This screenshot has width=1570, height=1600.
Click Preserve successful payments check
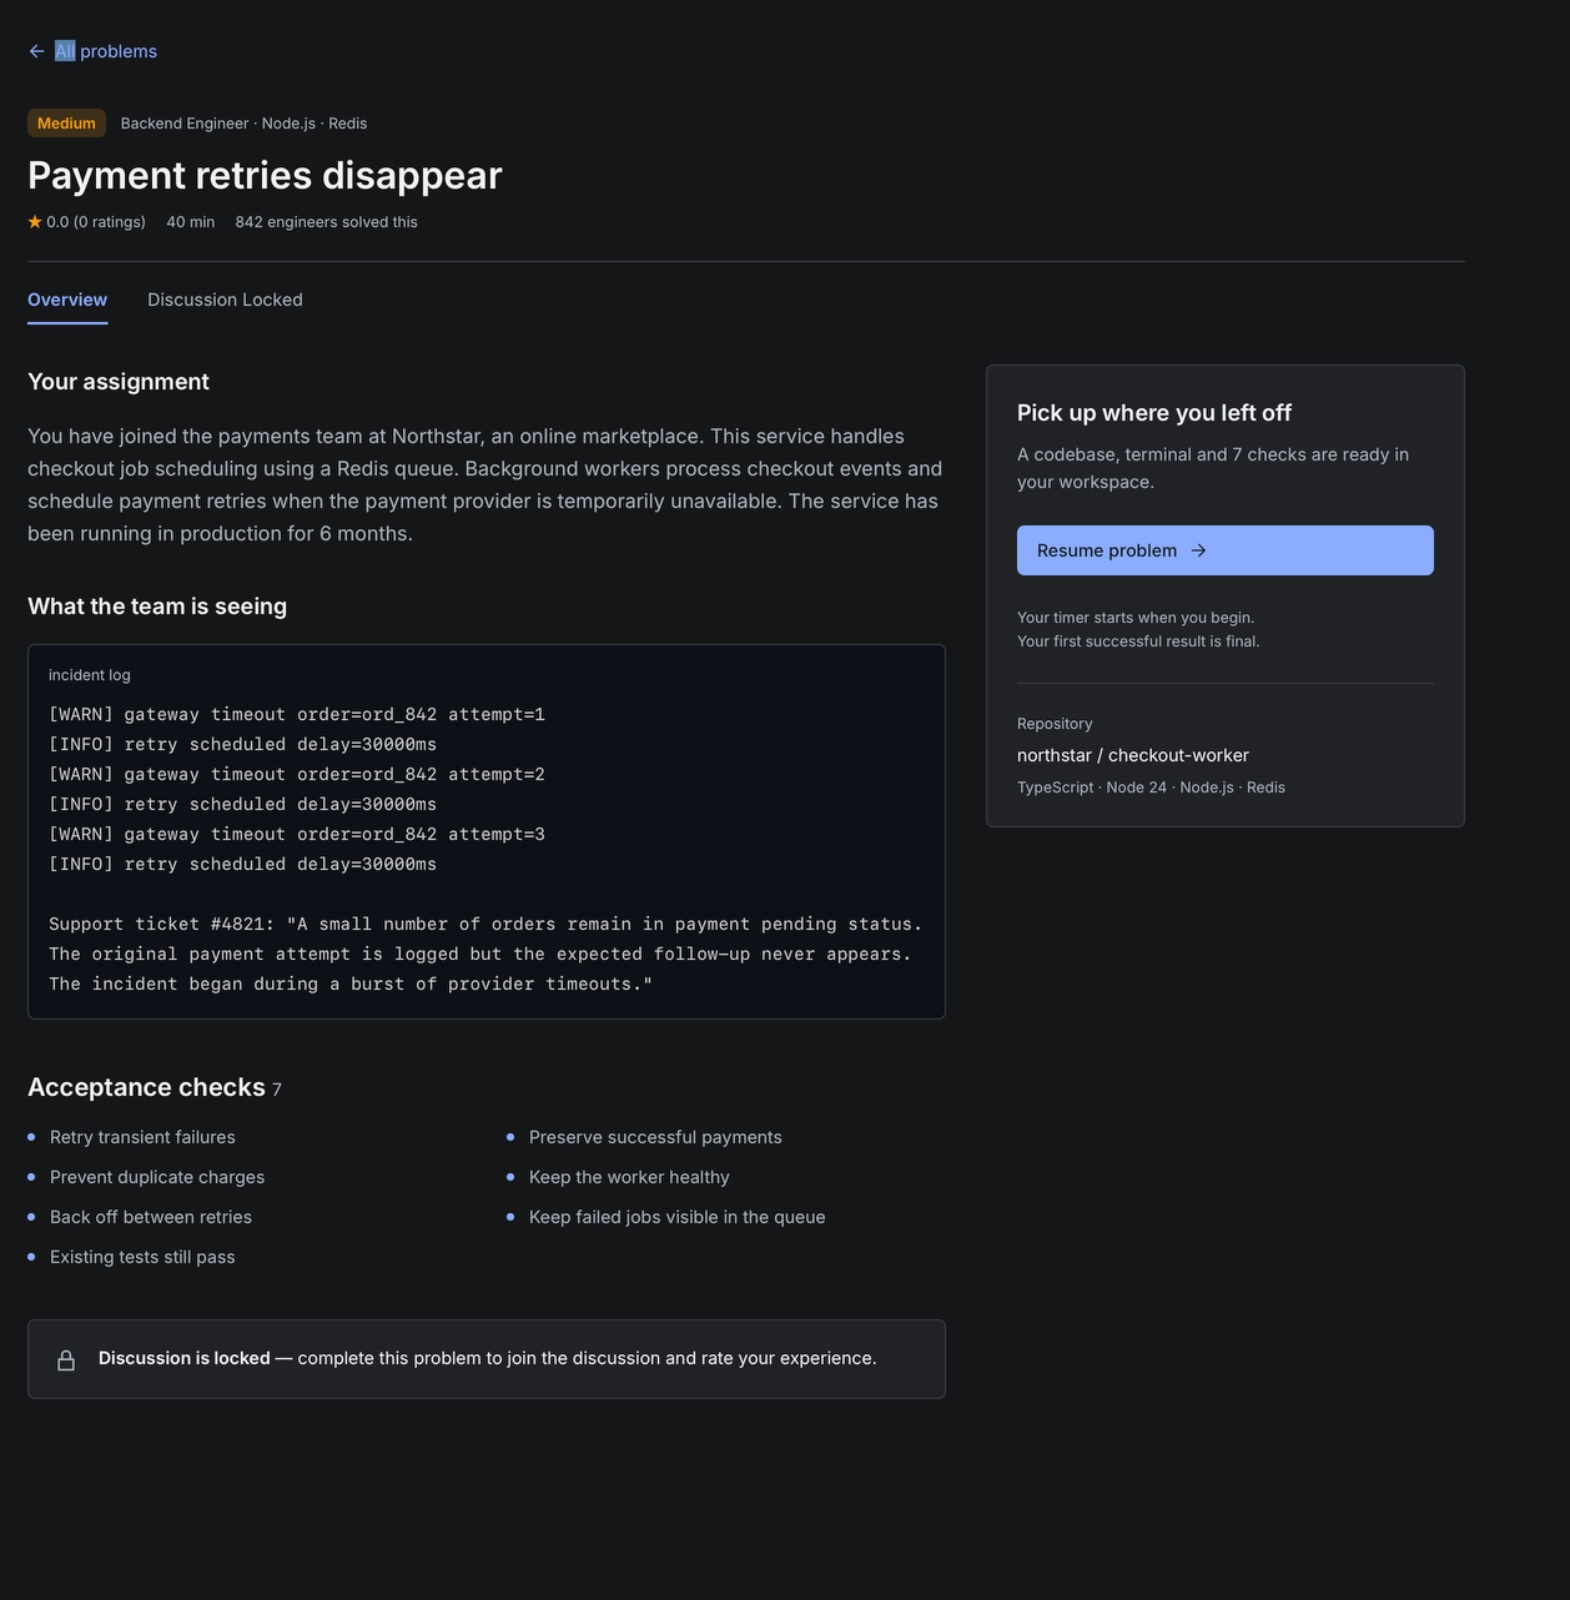pyautogui.click(x=656, y=1137)
